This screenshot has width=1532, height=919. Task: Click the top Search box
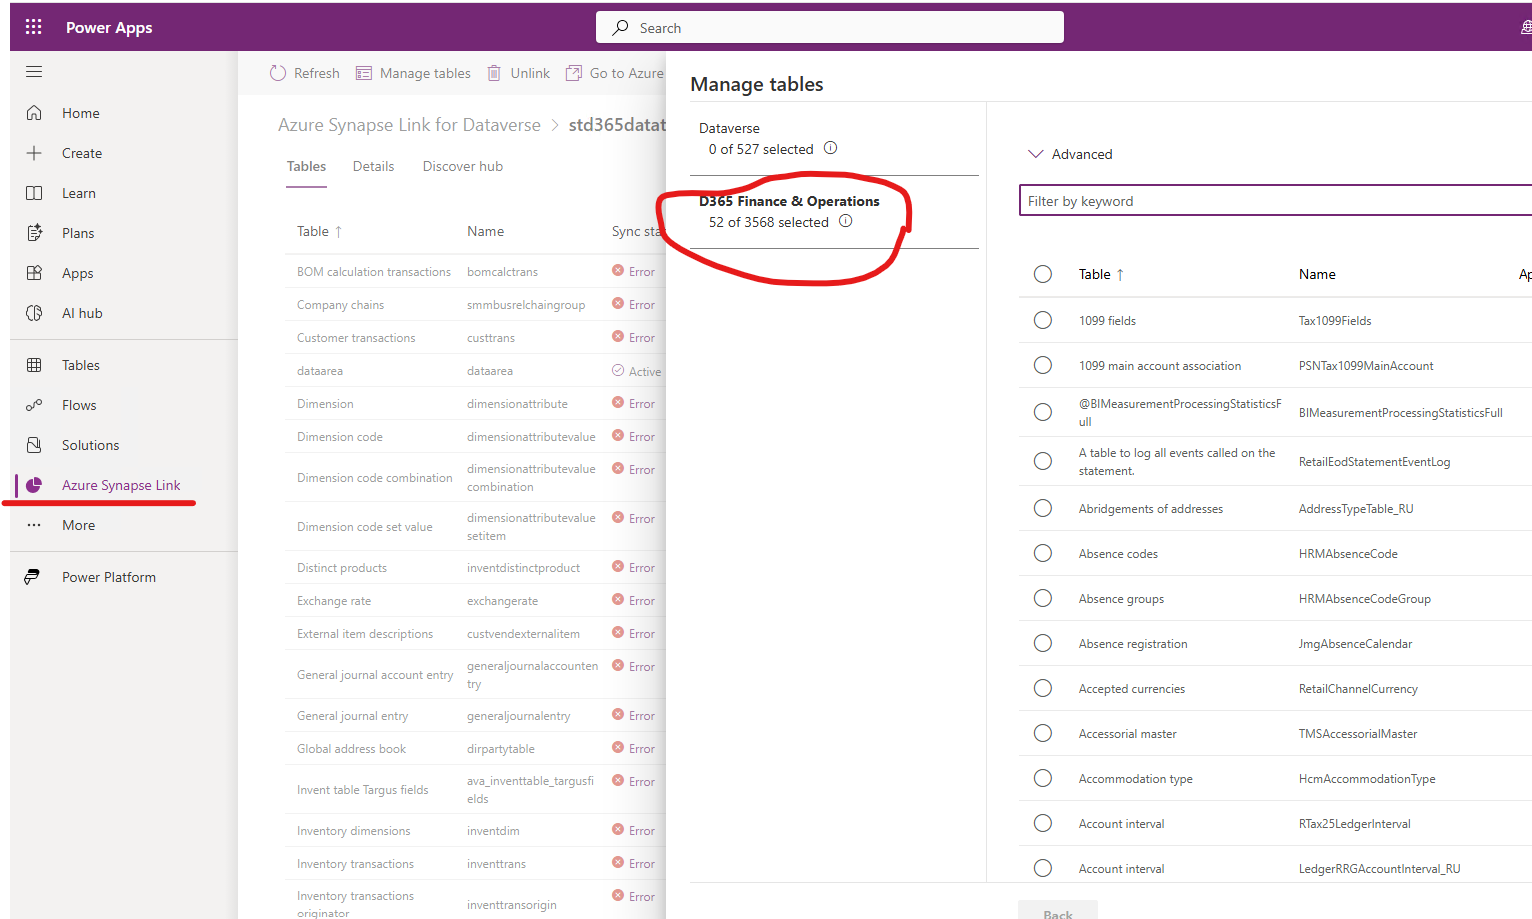830,27
